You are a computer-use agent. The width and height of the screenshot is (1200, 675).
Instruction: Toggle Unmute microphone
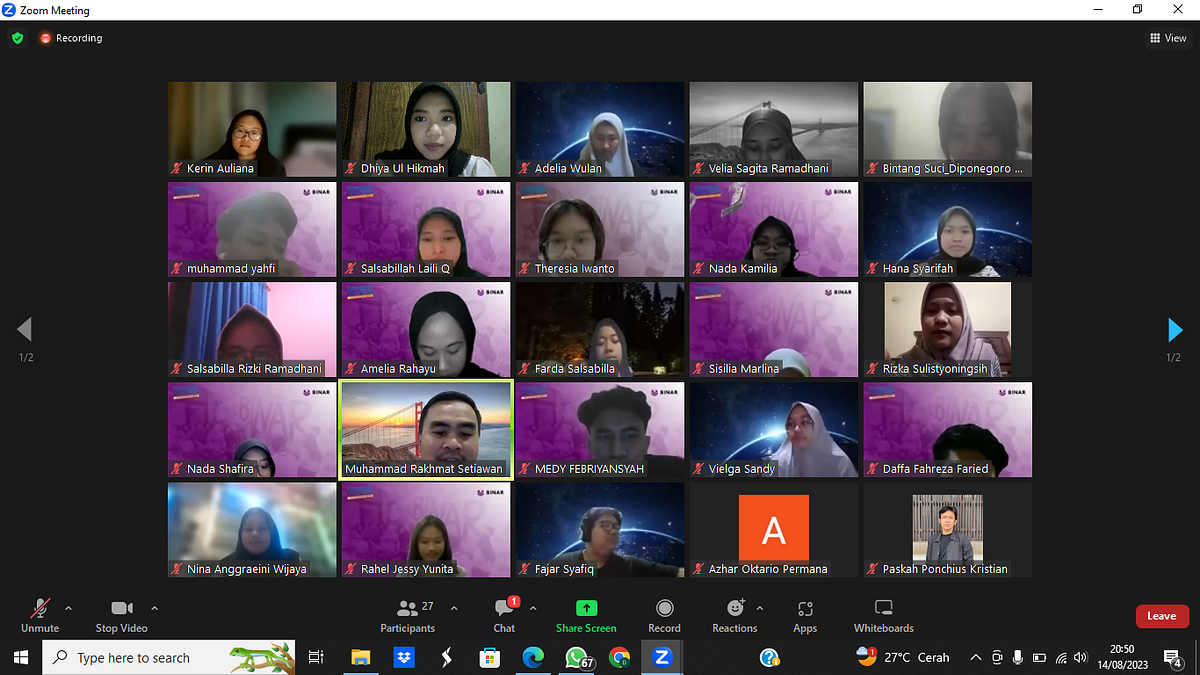point(40,616)
